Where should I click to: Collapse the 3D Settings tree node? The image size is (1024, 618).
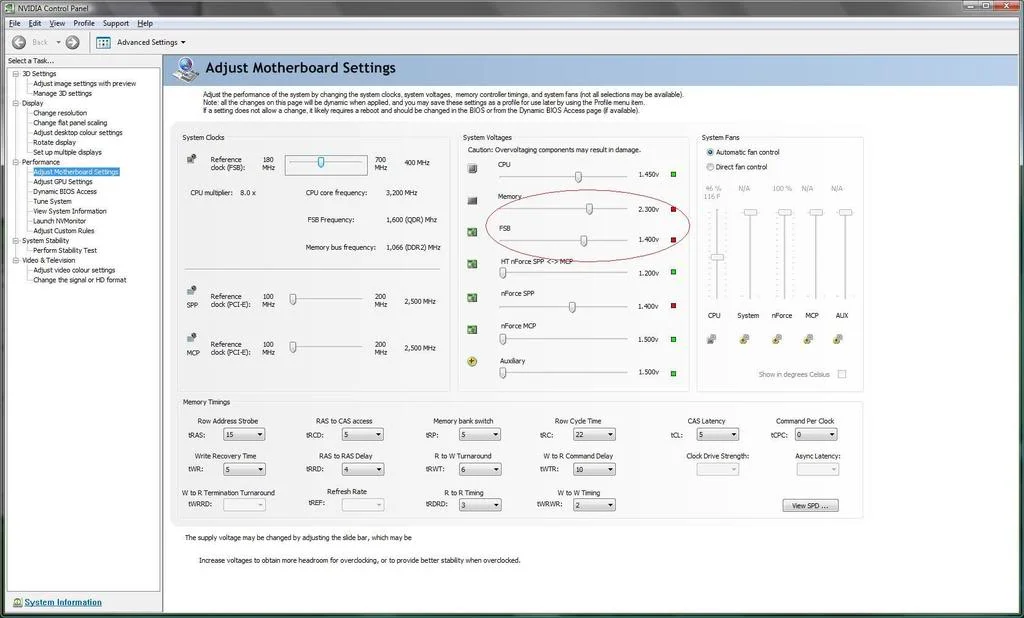tap(16, 74)
